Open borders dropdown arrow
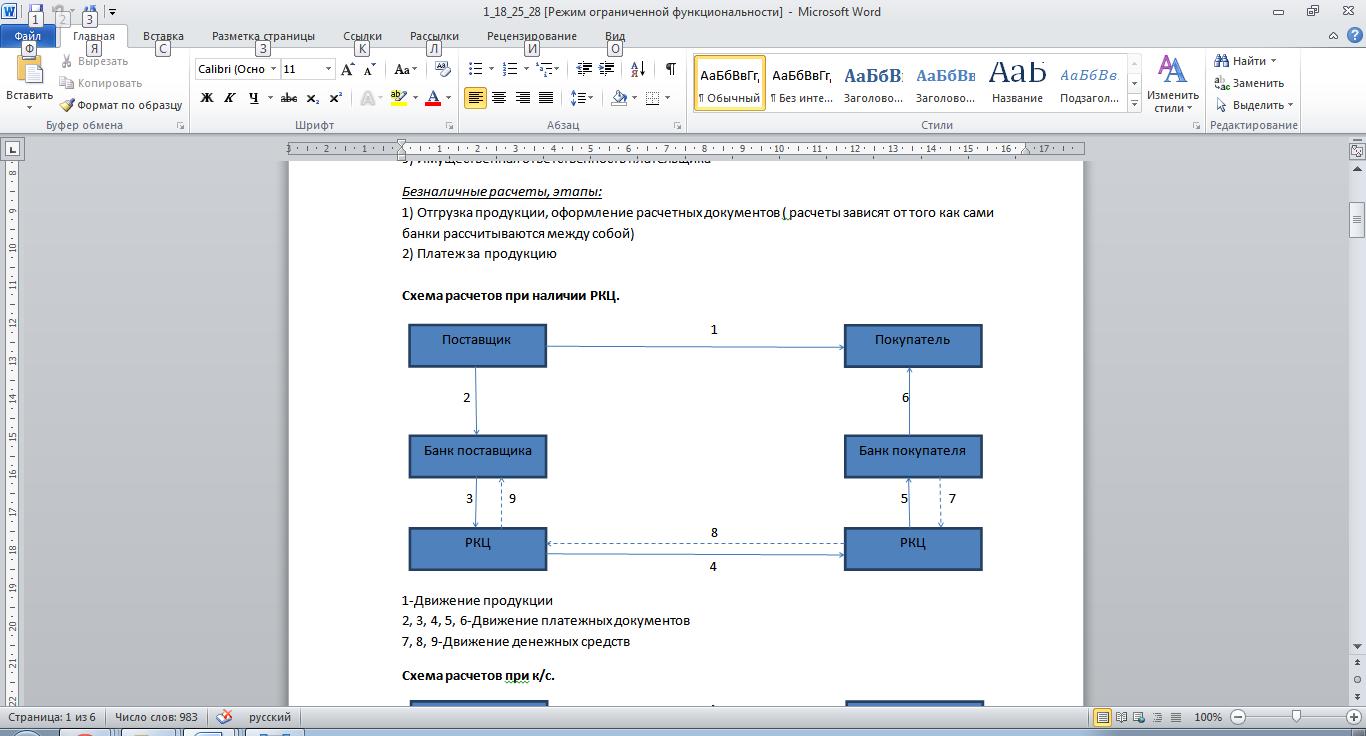 [669, 98]
